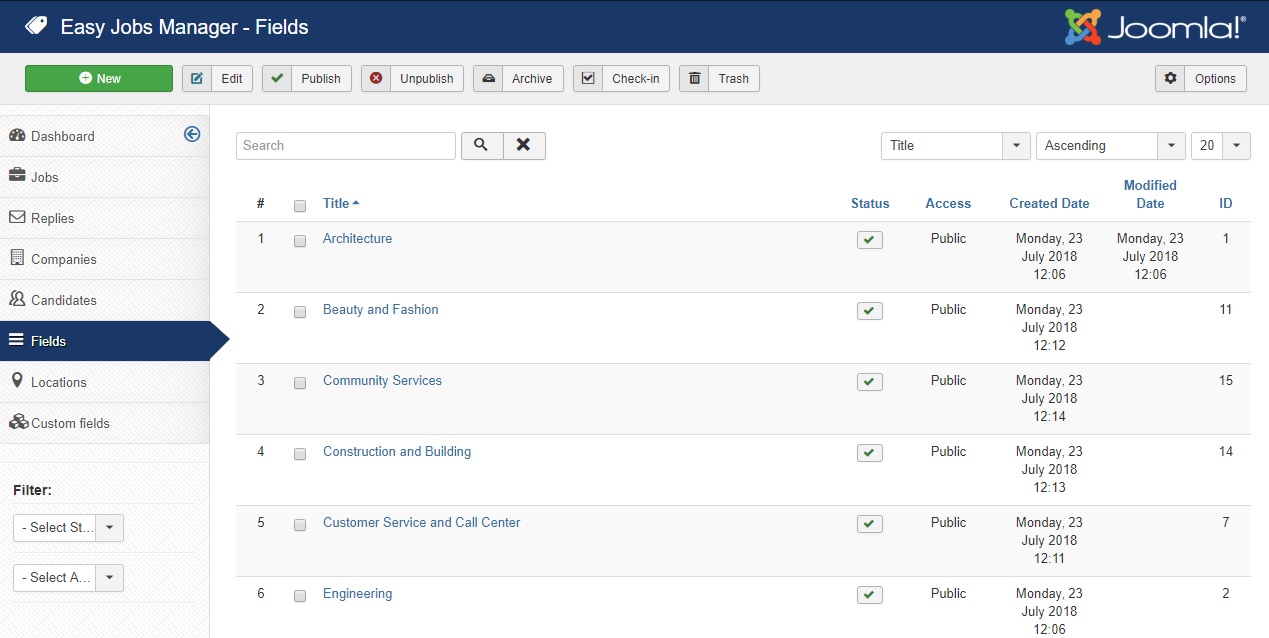Check the Architecture row checkbox
The height and width of the screenshot is (638, 1269).
(x=300, y=241)
